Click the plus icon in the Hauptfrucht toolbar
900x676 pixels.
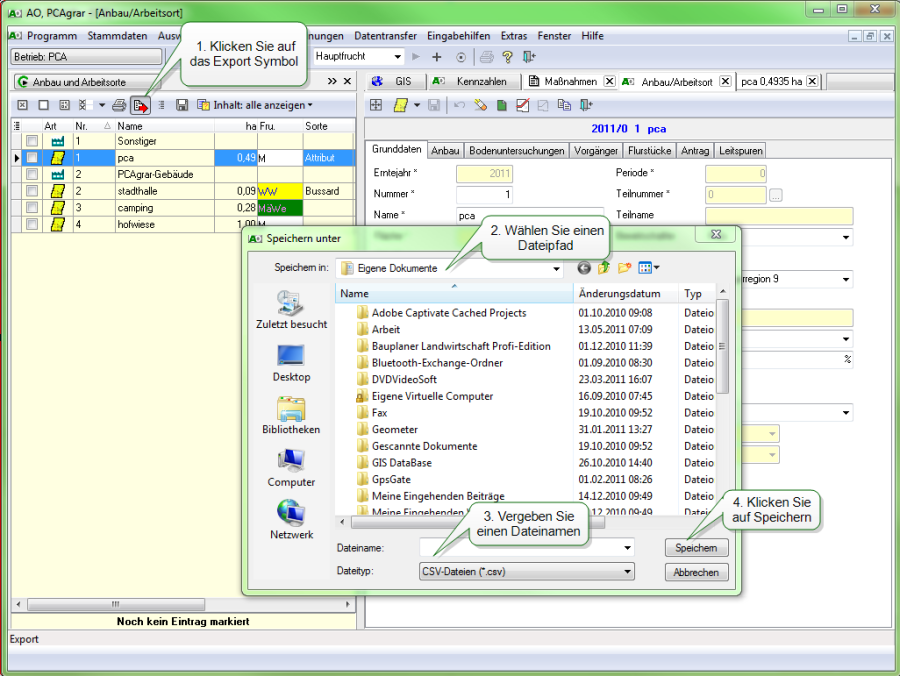click(x=437, y=57)
